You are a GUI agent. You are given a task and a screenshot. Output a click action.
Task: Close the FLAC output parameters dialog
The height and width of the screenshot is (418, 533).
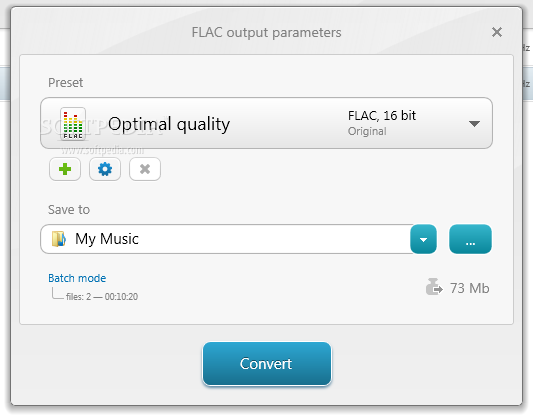497,32
